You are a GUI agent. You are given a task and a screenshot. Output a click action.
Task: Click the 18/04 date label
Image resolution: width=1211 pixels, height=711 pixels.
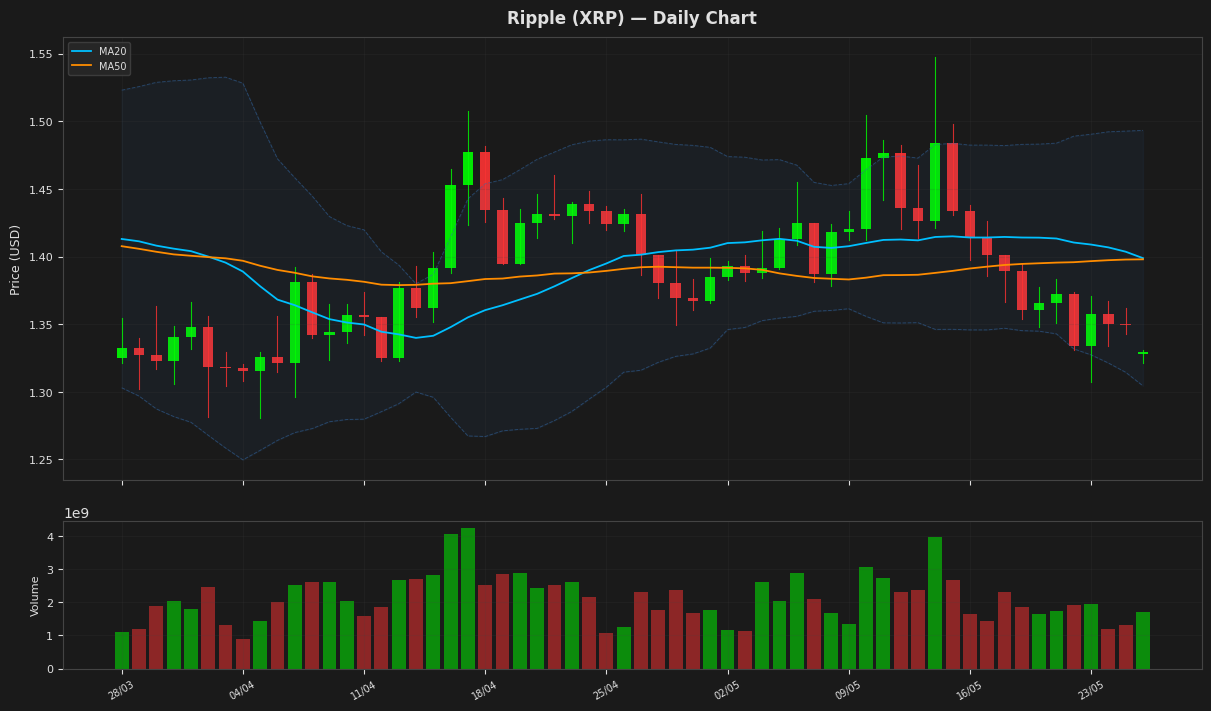[485, 691]
